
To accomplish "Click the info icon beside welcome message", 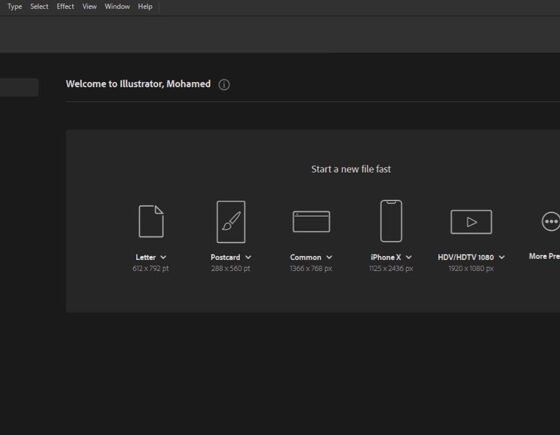I will (224, 85).
